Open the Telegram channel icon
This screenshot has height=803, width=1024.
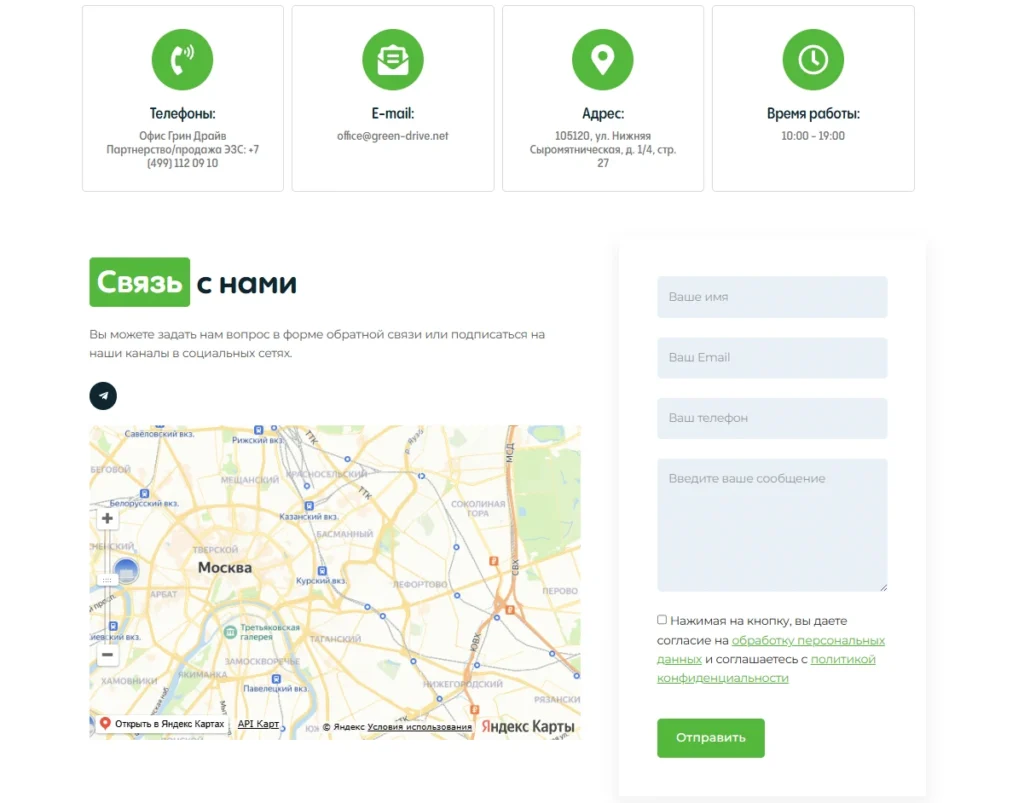[x=103, y=396]
